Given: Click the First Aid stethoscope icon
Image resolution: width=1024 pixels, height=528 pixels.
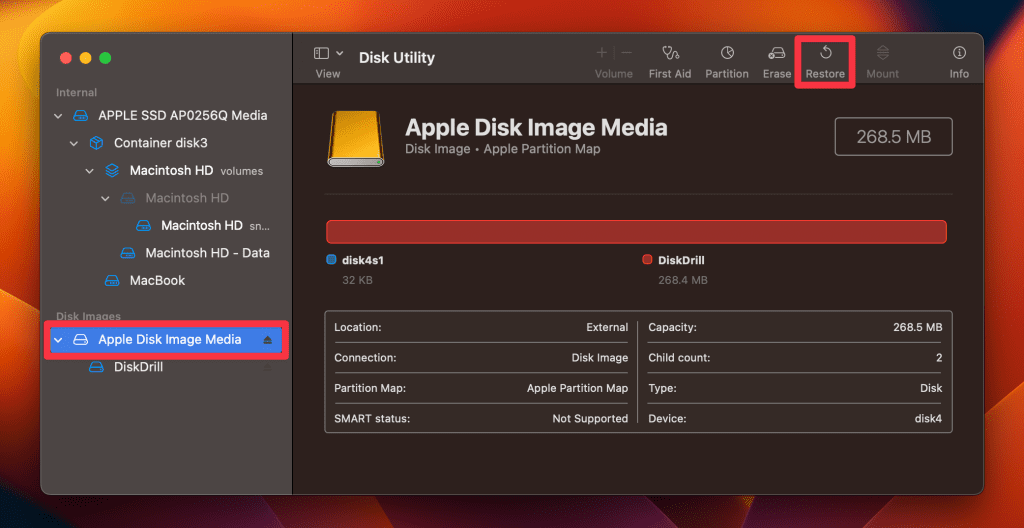Looking at the screenshot, I should point(669,53).
